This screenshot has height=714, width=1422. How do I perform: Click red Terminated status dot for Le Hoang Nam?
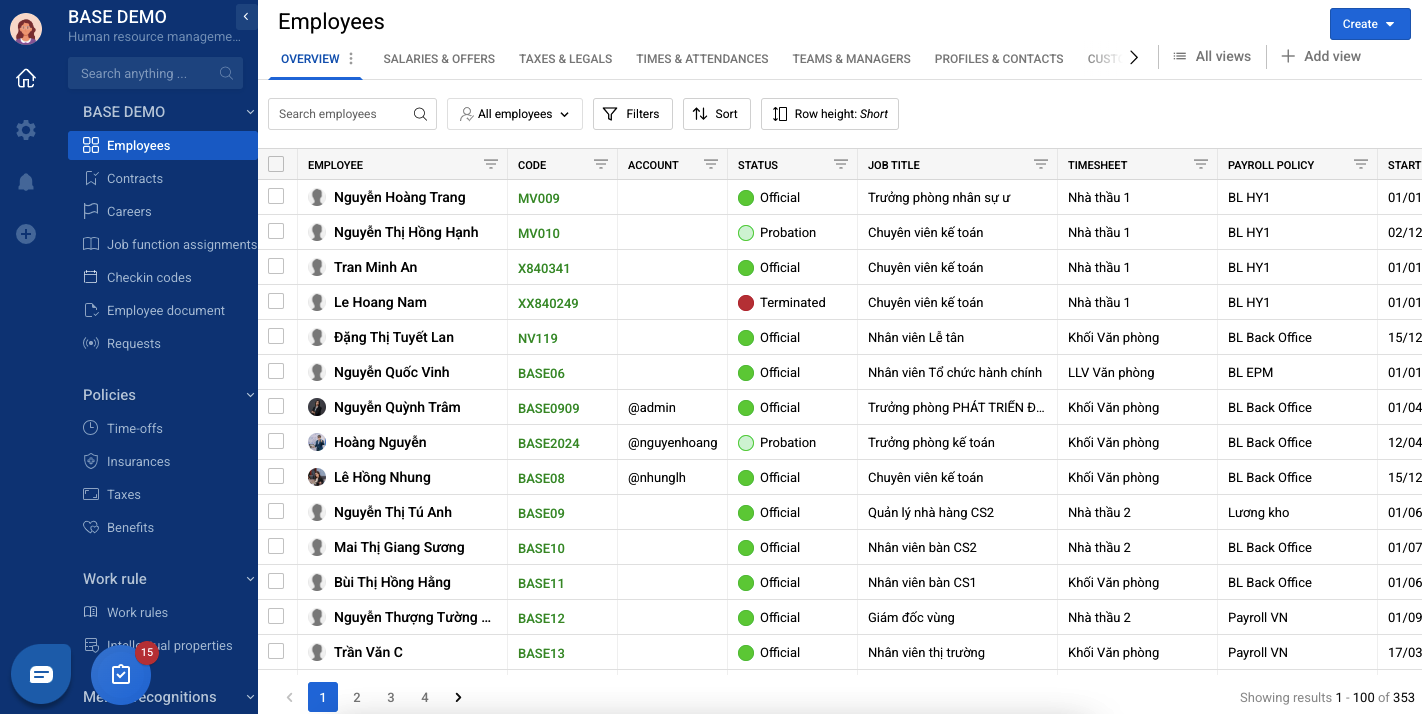pyautogui.click(x=745, y=302)
